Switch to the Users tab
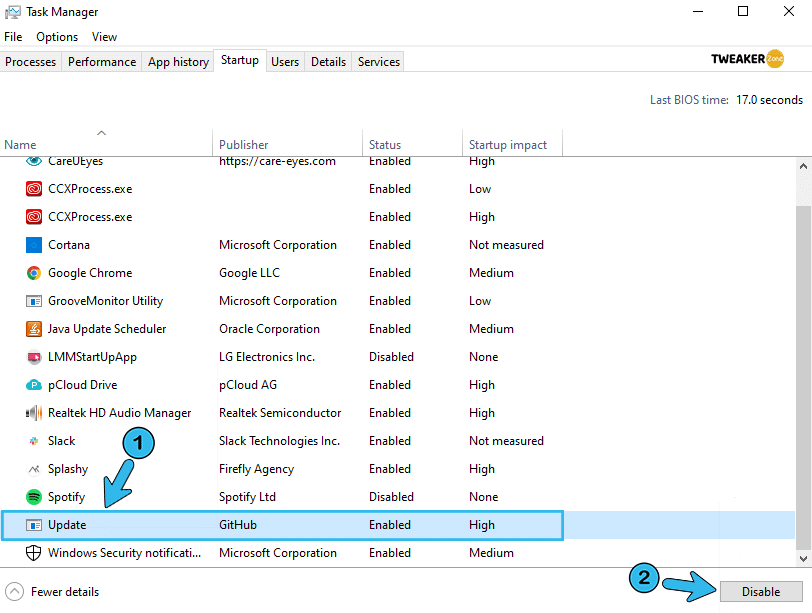The height and width of the screenshot is (613, 812). pos(285,62)
